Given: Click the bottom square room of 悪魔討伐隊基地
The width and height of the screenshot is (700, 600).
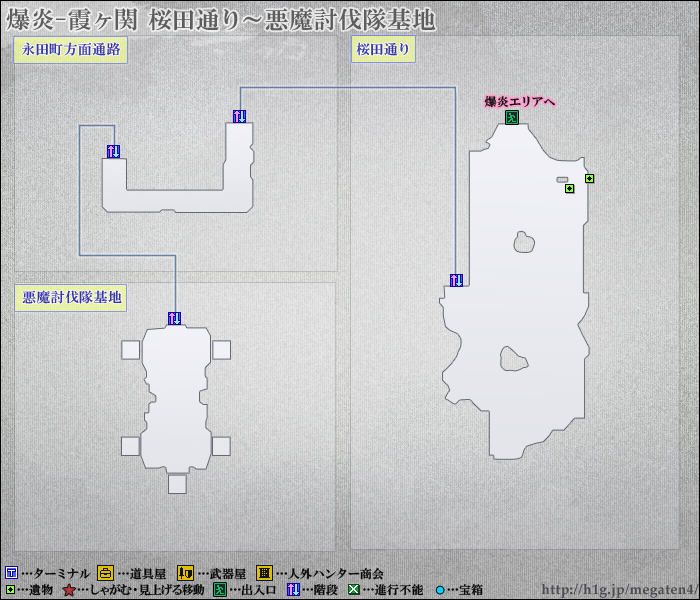Looking at the screenshot, I should [177, 484].
